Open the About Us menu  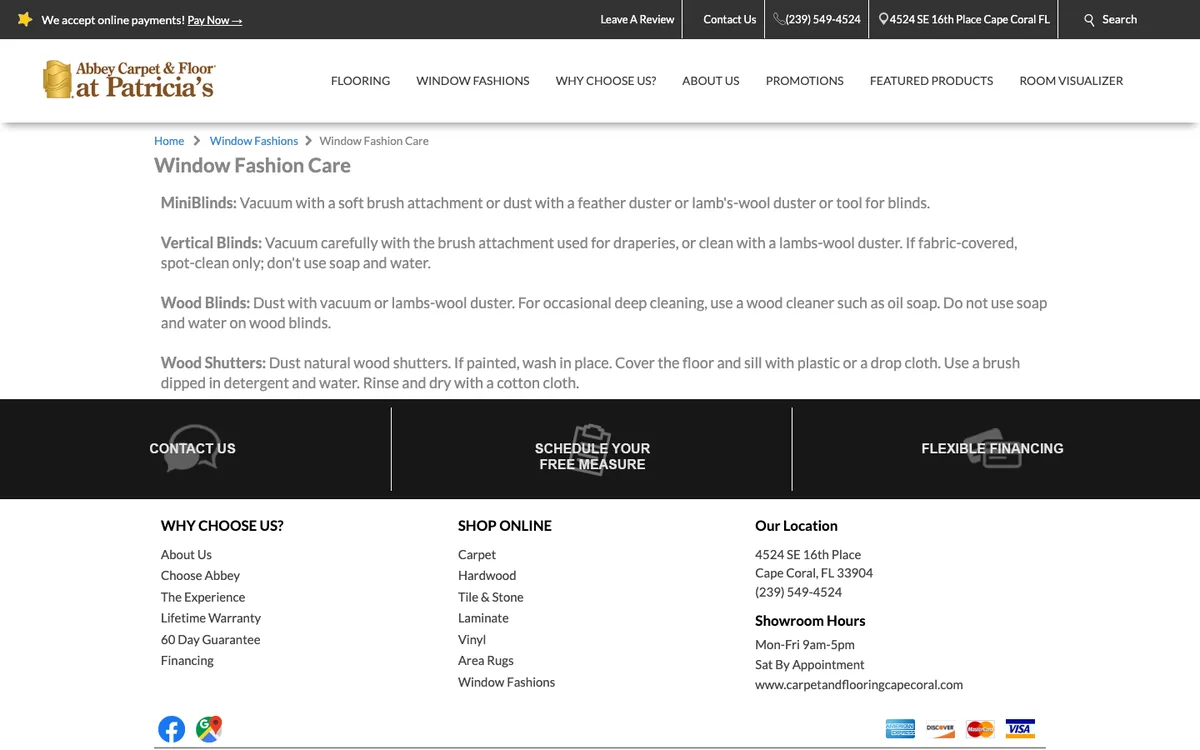[711, 81]
